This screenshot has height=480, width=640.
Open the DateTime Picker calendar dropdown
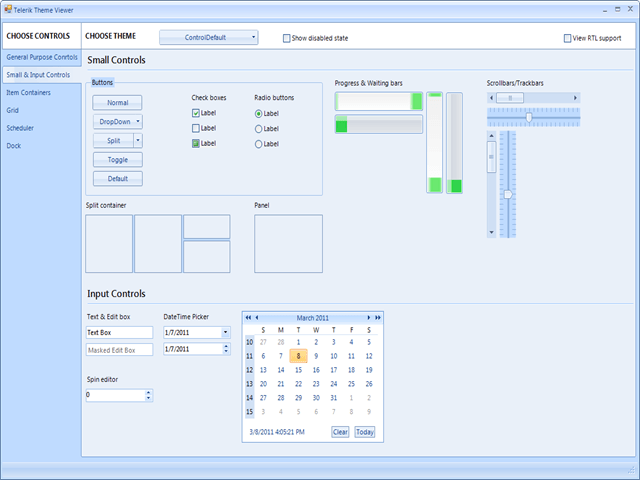coord(225,332)
